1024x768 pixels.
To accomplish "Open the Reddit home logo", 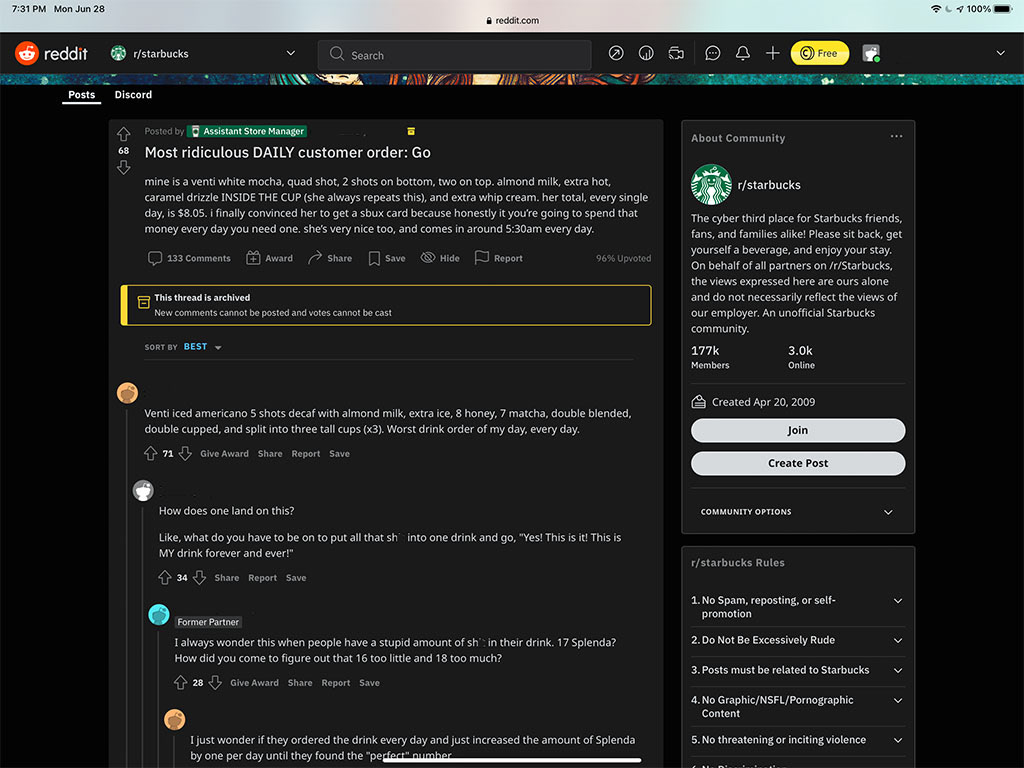I will [52, 54].
